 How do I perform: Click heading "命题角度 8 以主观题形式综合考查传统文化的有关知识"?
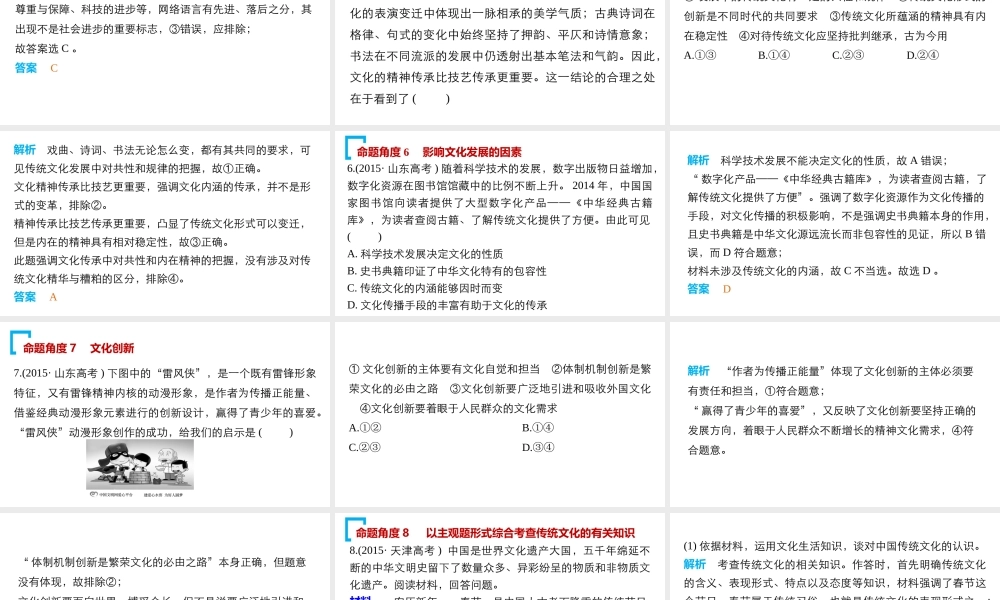(x=495, y=533)
